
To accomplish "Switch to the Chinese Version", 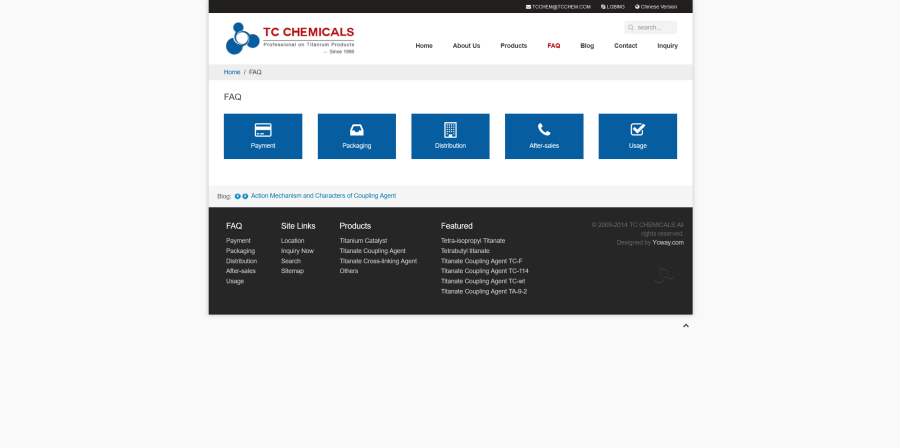I will coord(656,7).
